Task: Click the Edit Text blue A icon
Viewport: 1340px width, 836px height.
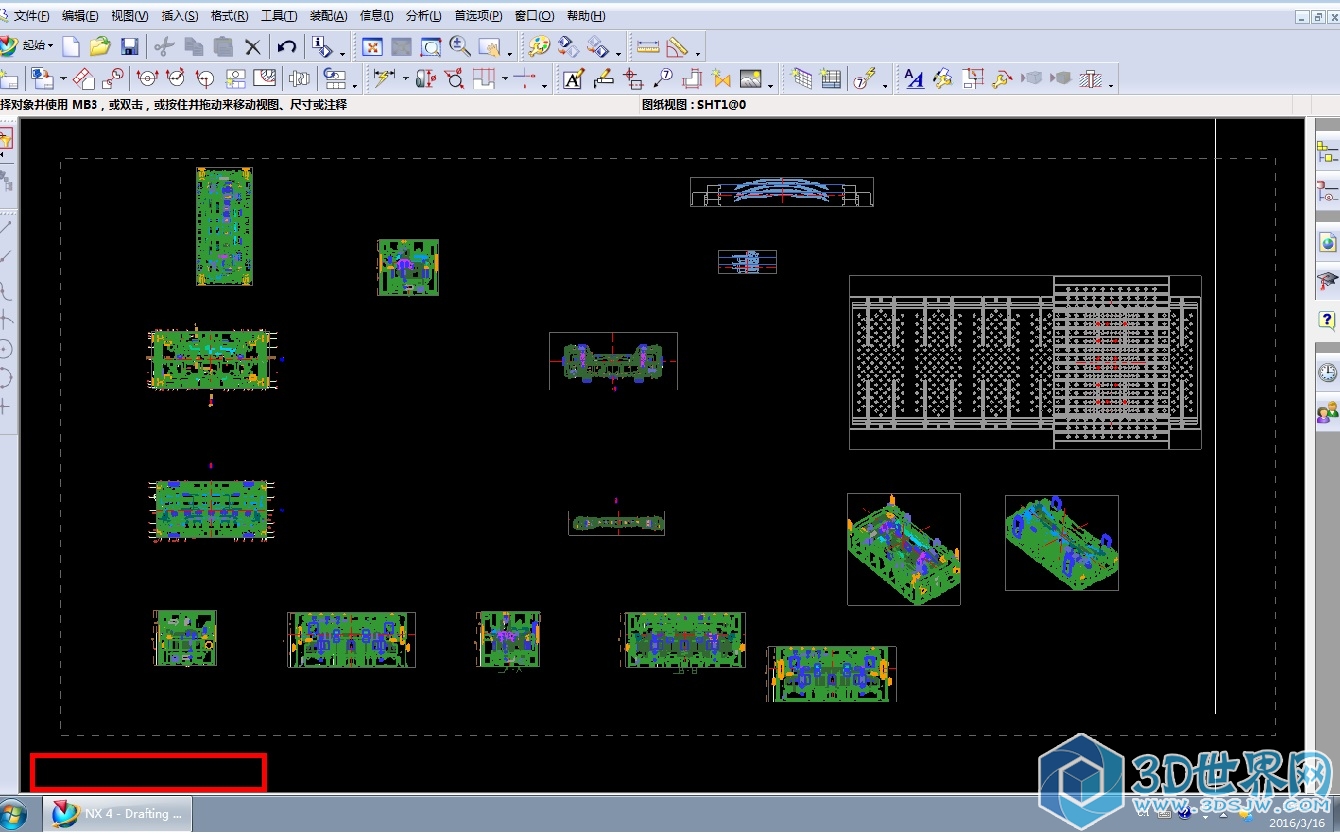Action: (914, 78)
